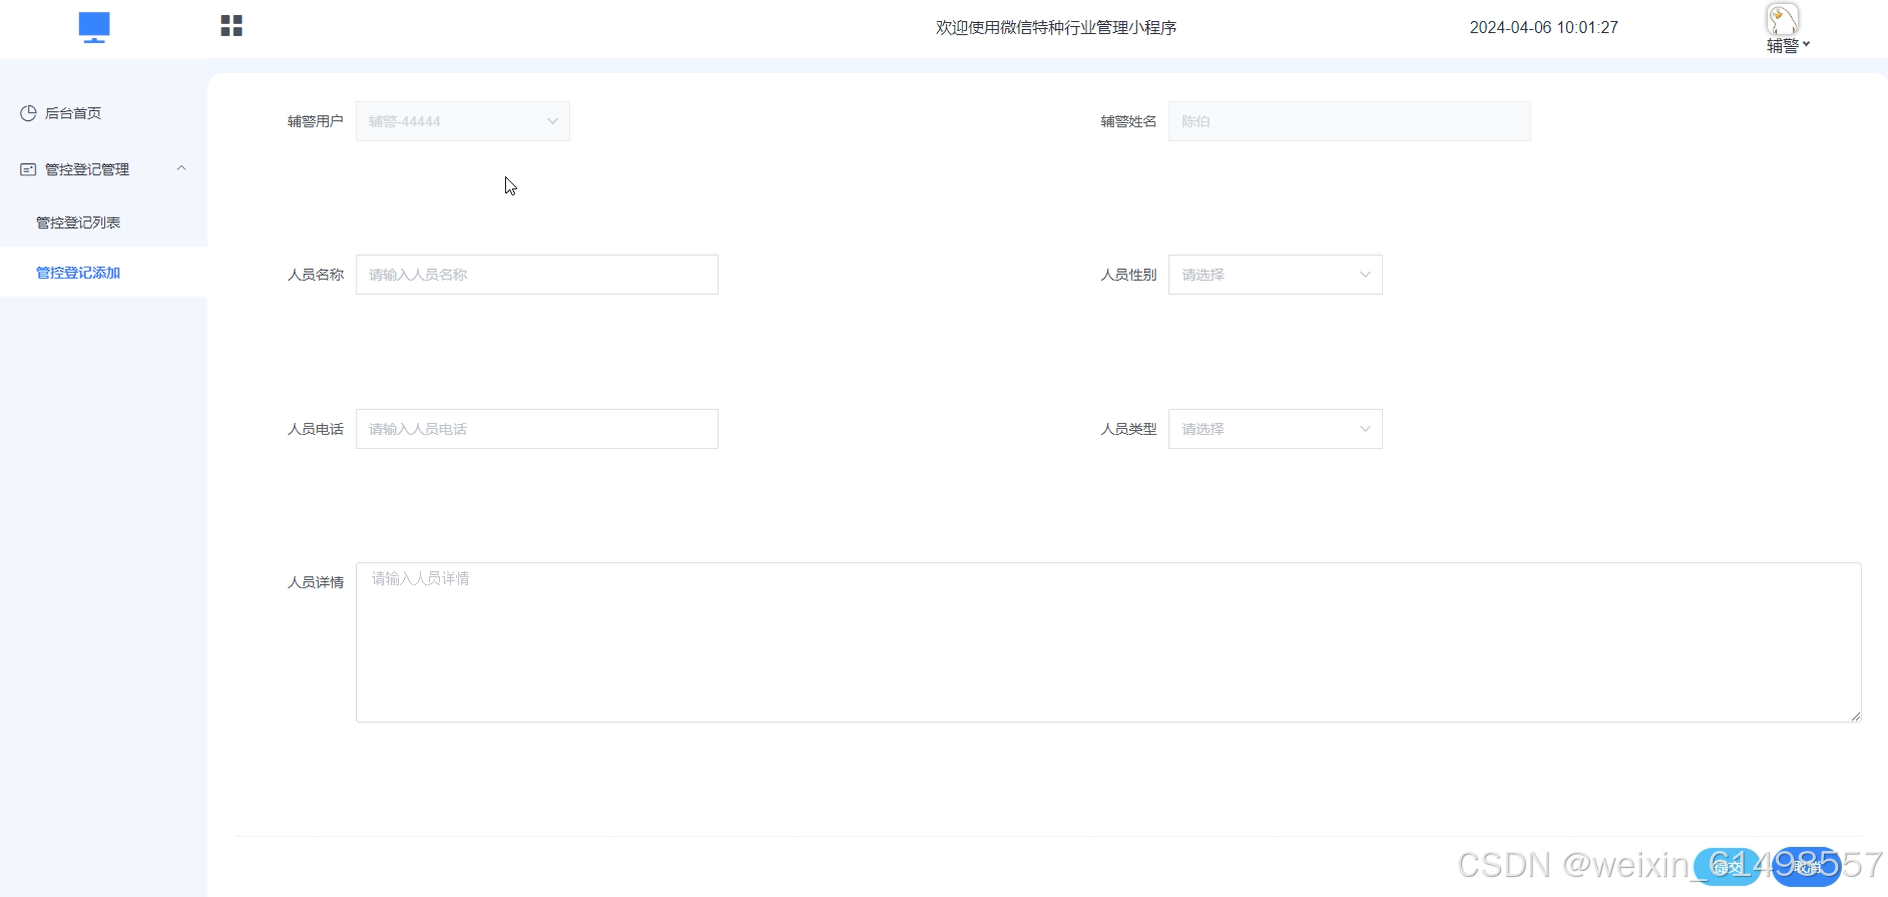Click into 人员详情 text area

[x=1108, y=642]
